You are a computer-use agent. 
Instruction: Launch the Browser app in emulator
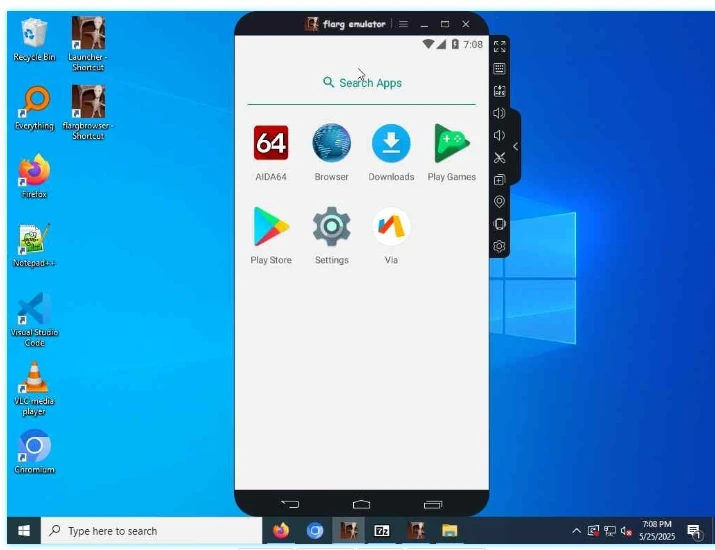pyautogui.click(x=332, y=144)
